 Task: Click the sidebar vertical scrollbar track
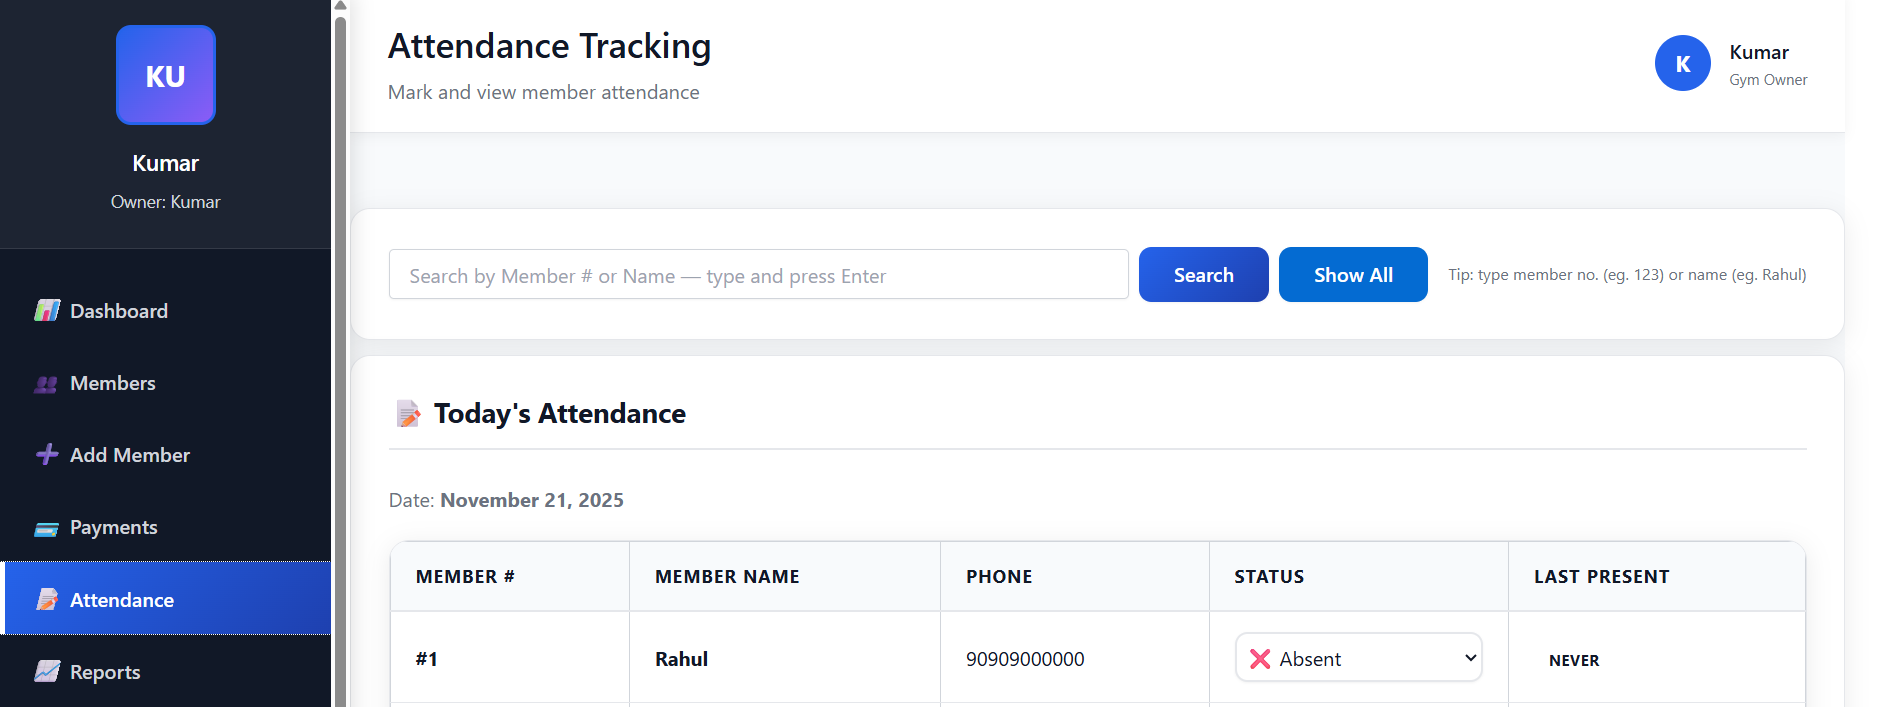coord(340,360)
